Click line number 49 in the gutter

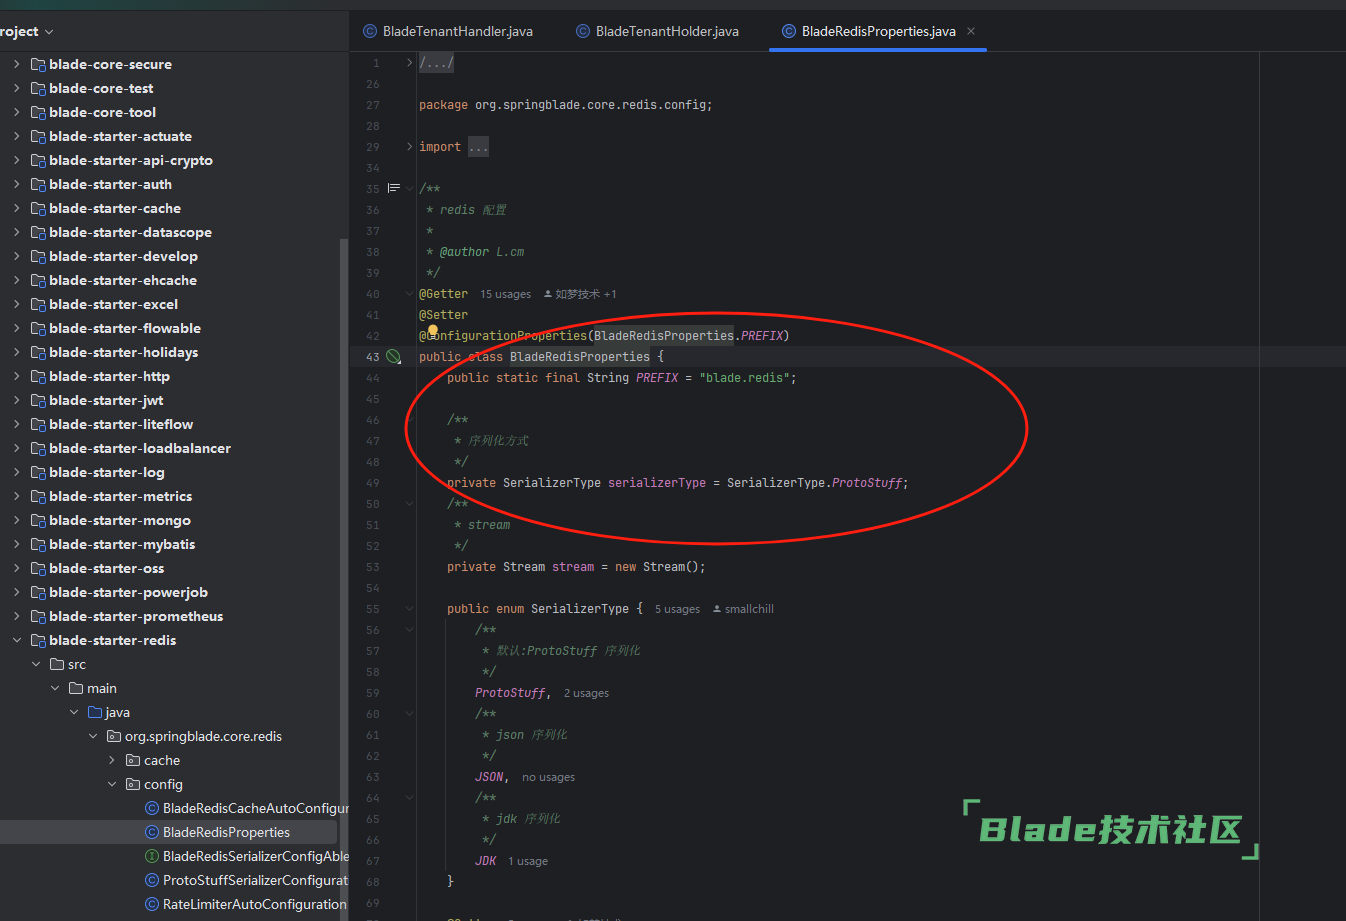pyautogui.click(x=372, y=483)
